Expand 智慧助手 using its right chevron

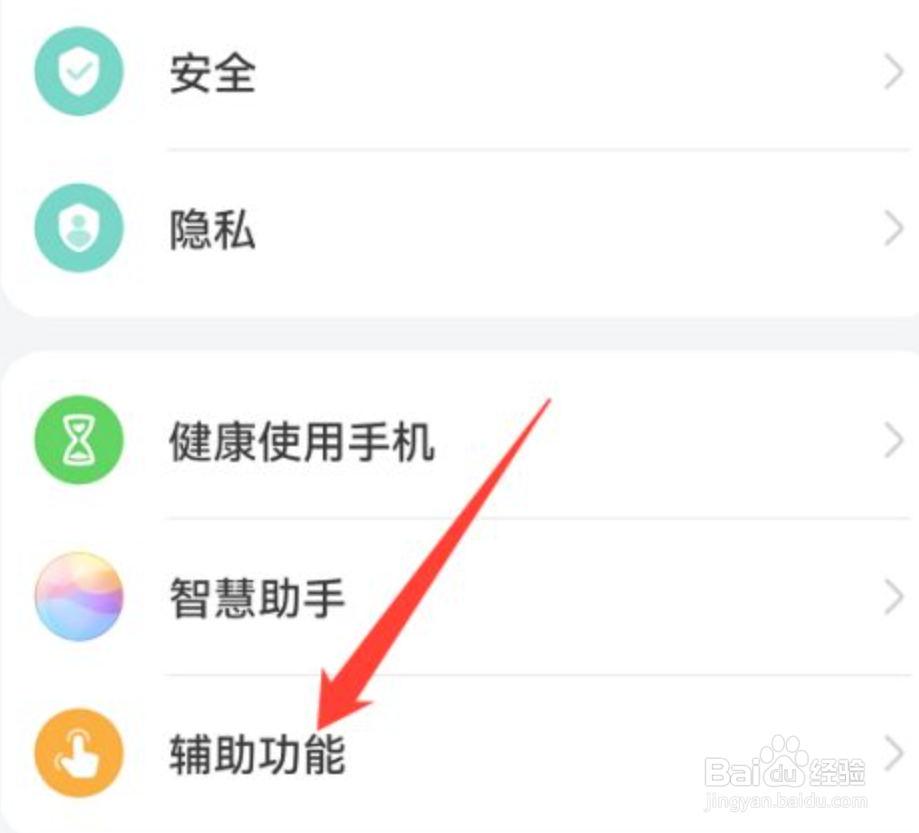click(x=894, y=597)
